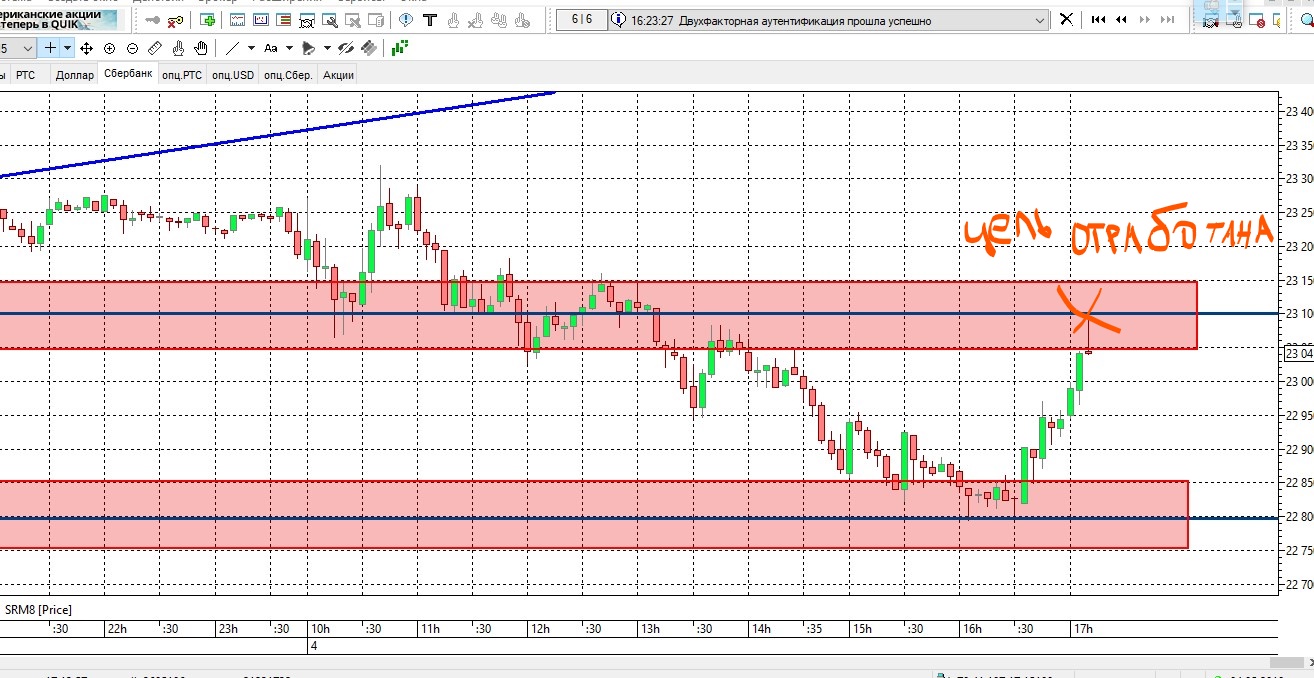Click the QUIK American stocks banner
The height and width of the screenshot is (678, 1314).
tap(58, 21)
